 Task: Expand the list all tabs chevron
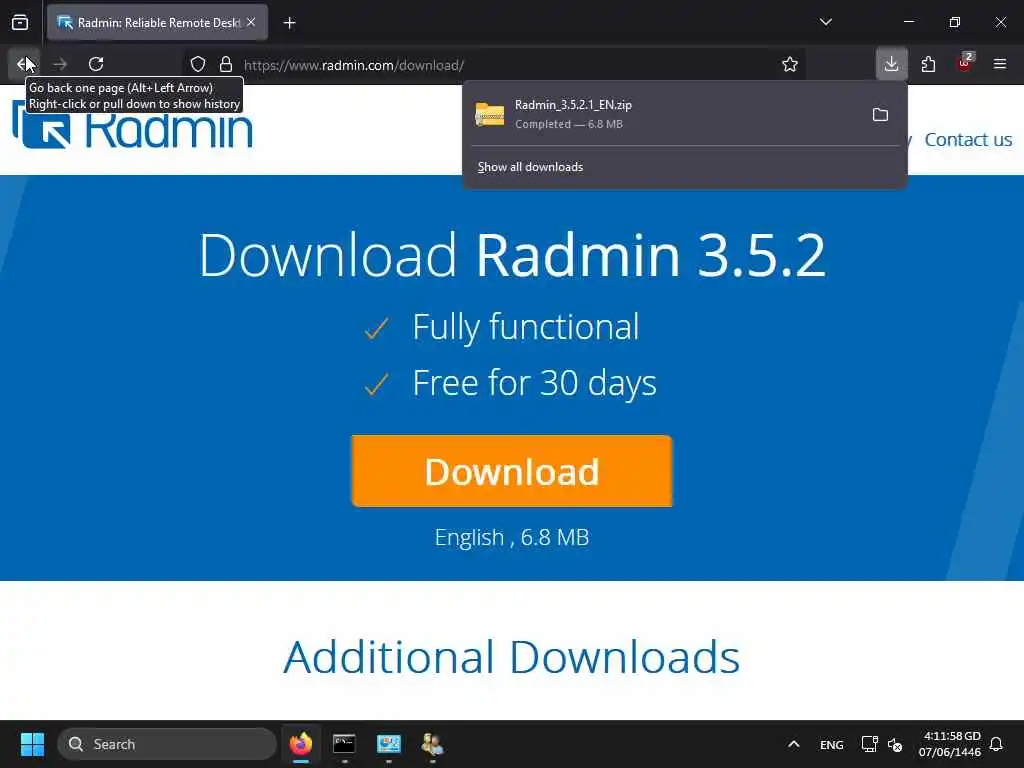tap(825, 22)
